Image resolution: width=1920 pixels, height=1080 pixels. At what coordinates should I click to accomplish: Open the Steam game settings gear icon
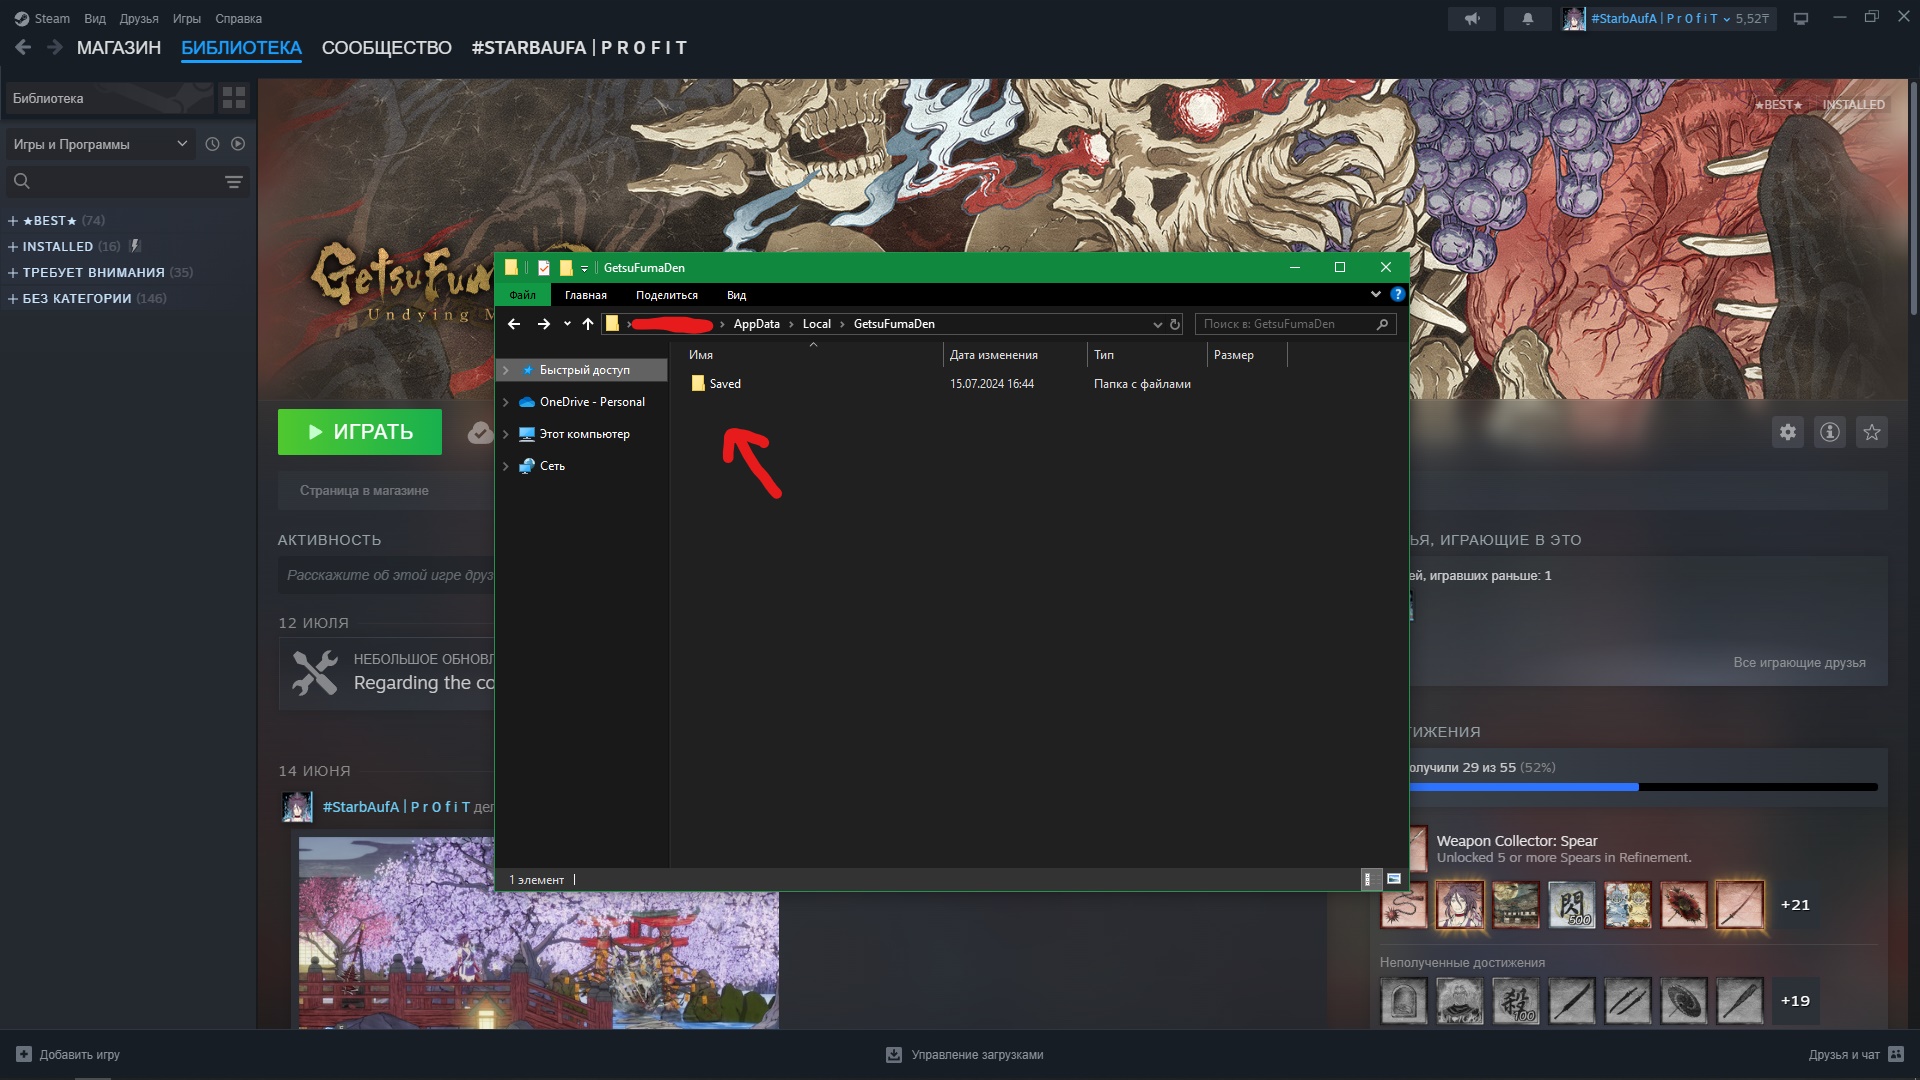(1787, 432)
